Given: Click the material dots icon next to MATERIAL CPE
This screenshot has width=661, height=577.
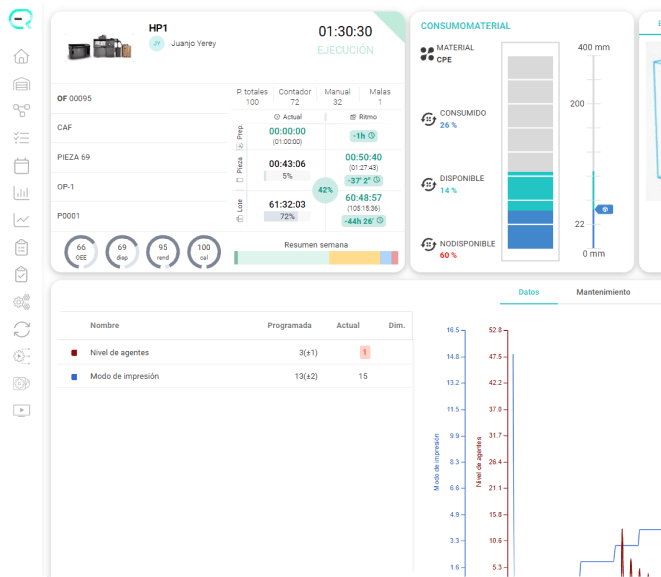Looking at the screenshot, I should click(427, 54).
